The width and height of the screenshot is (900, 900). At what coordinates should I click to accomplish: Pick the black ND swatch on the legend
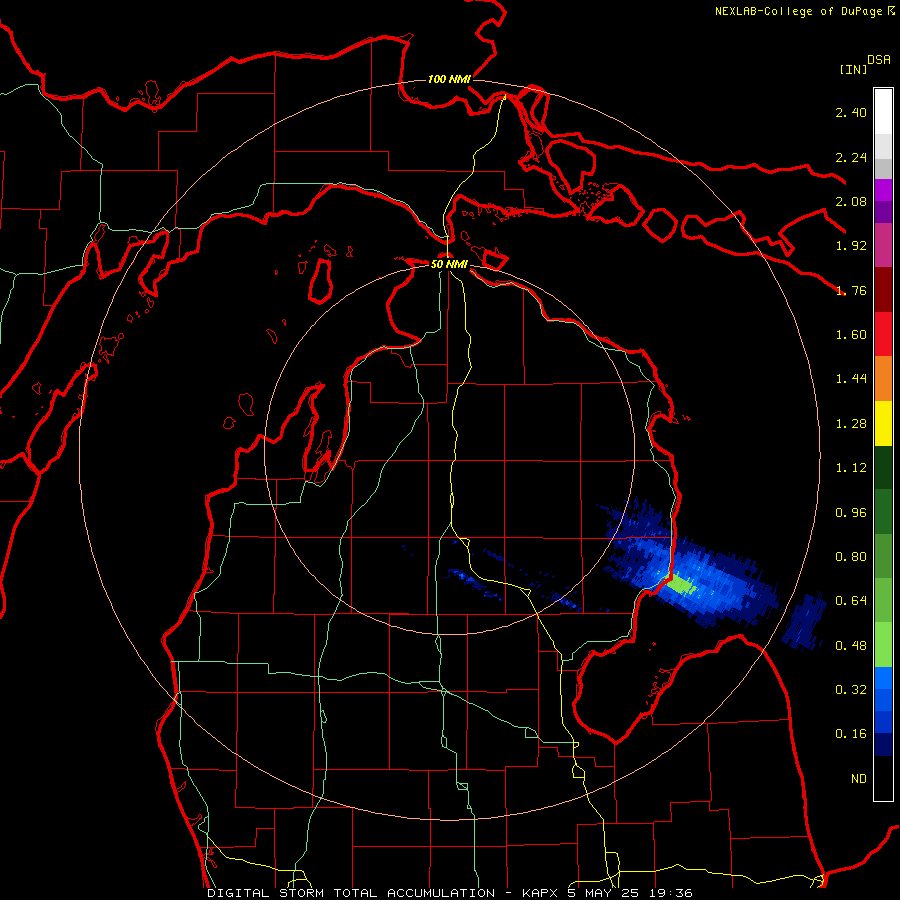coord(883,778)
